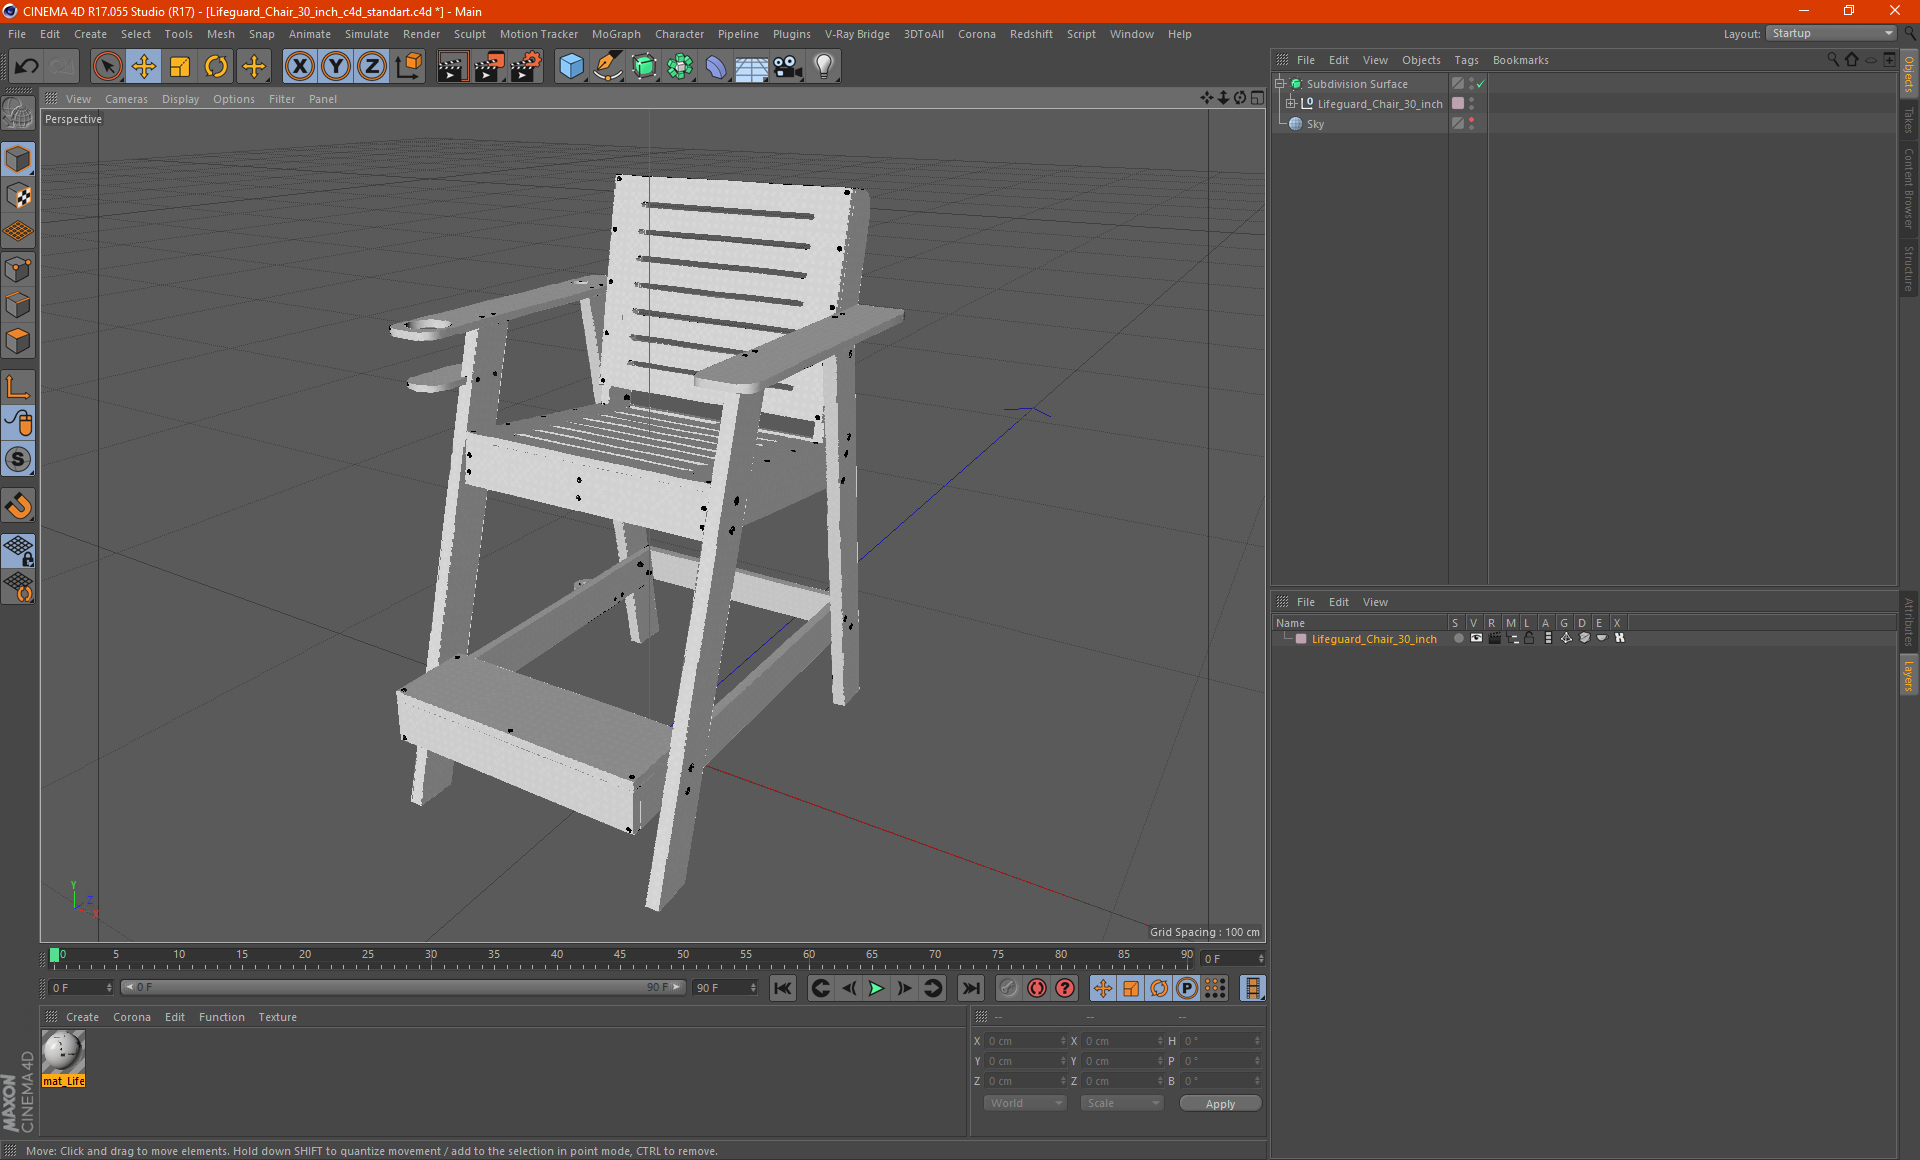Activate the Scale tool
Image resolution: width=1920 pixels, height=1160 pixels.
pyautogui.click(x=180, y=67)
